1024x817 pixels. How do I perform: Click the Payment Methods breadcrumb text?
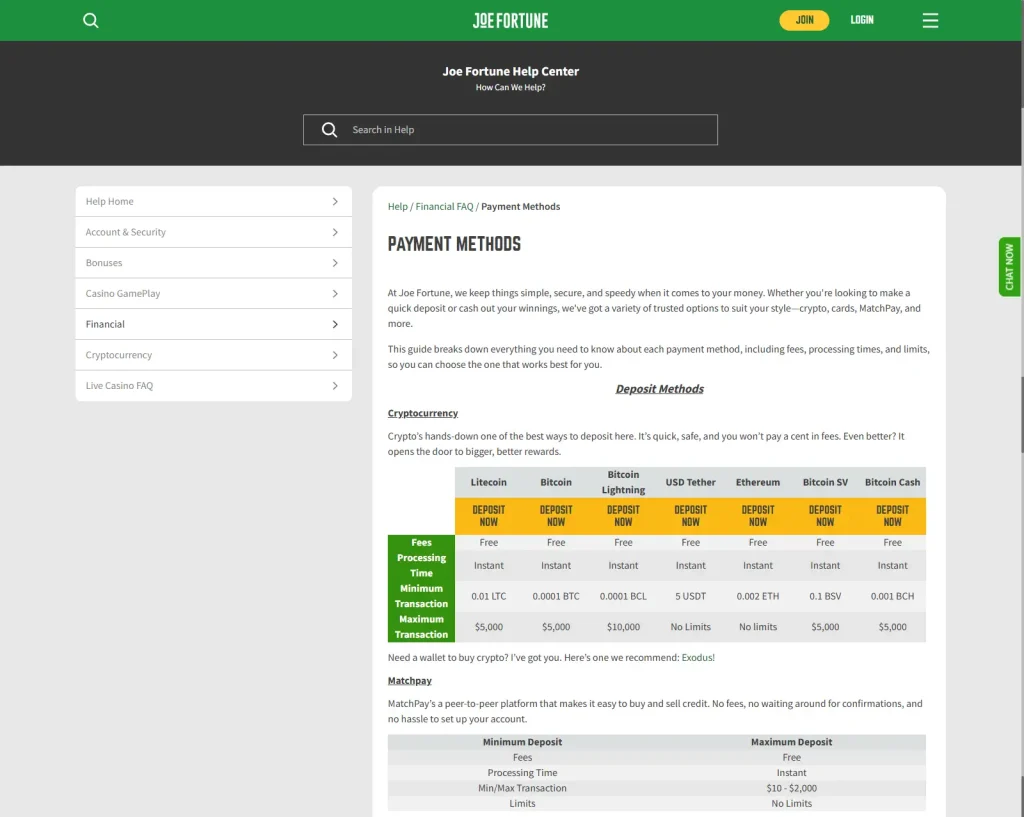pyautogui.click(x=520, y=206)
